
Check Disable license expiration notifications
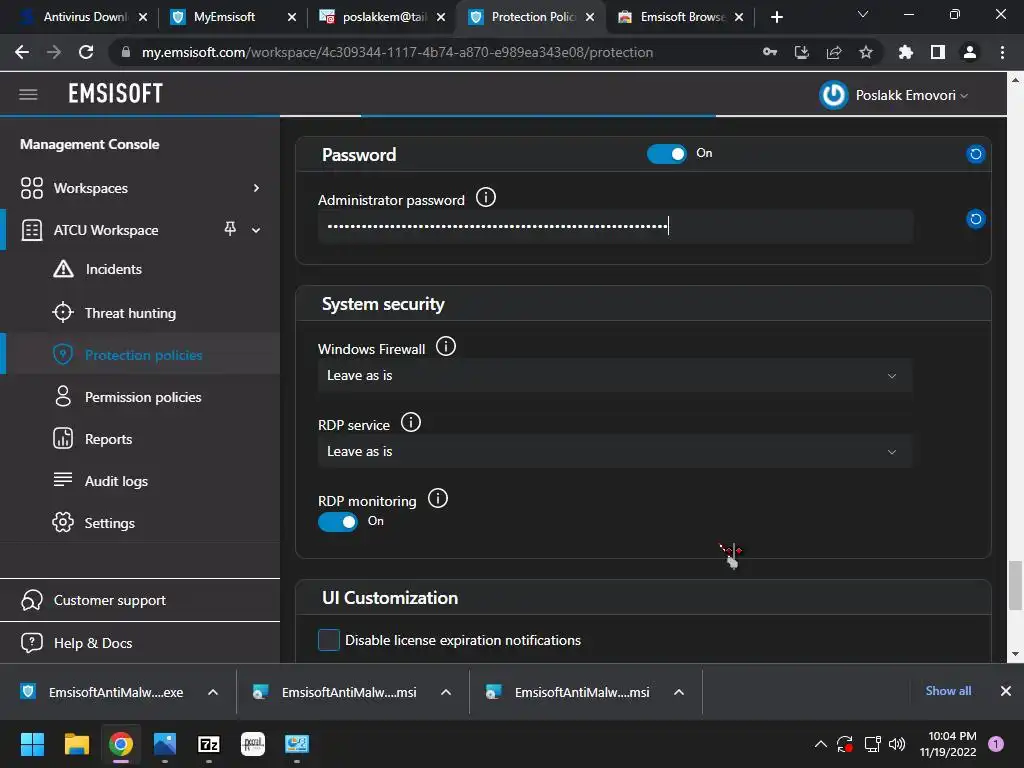[x=328, y=640]
